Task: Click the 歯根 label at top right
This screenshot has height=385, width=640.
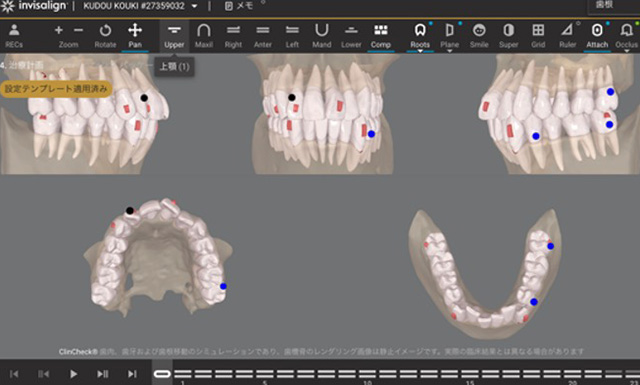Action: point(604,4)
